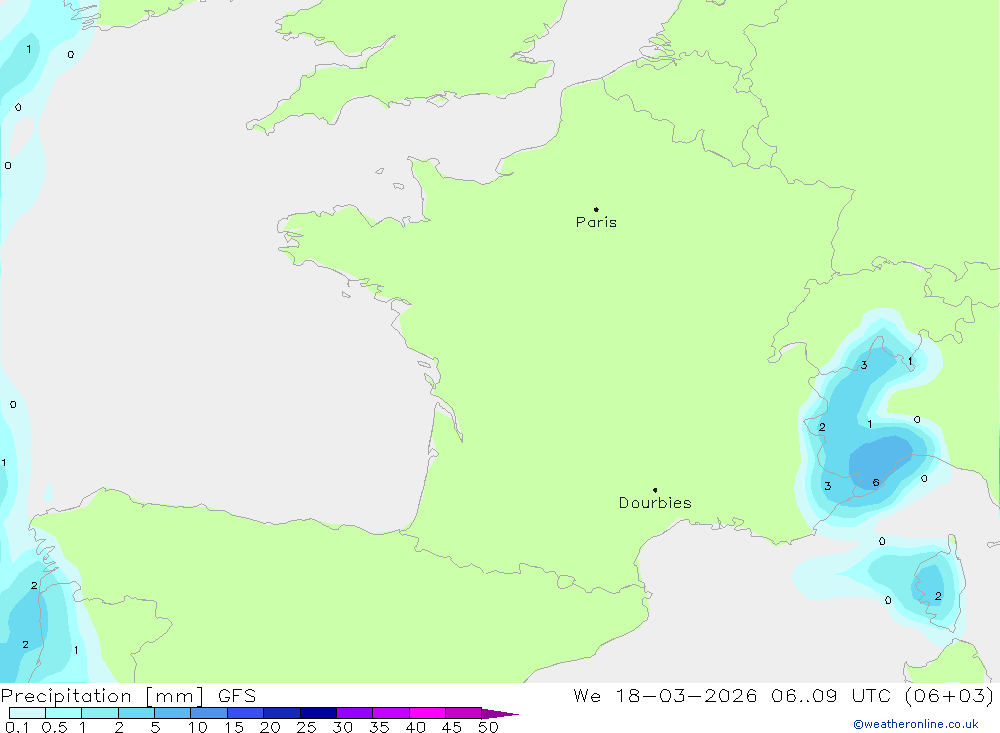Select the legend swatch between 2 and 5
Screen dimensions: 1000x733
136,713
